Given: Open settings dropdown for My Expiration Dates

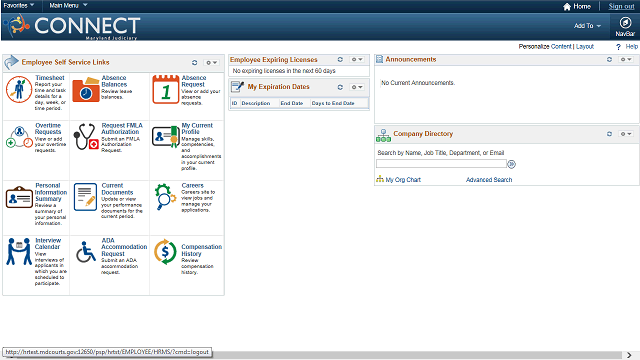Looking at the screenshot, I should [357, 87].
